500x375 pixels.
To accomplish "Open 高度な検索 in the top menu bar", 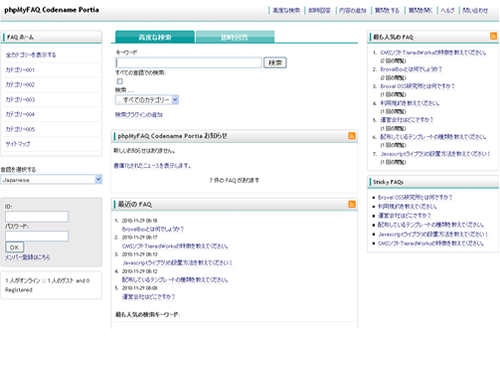I will (286, 11).
